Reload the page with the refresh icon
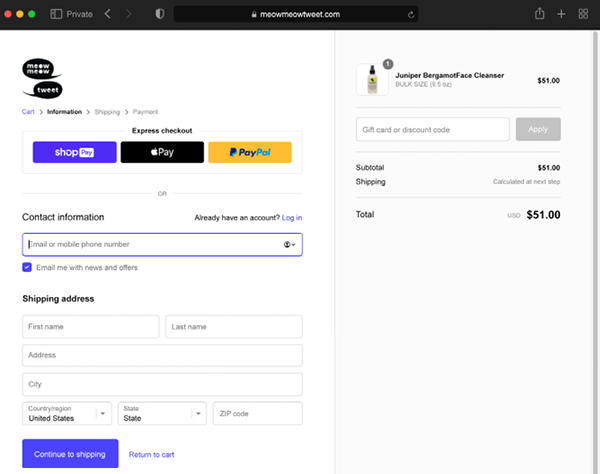This screenshot has width=600, height=474. pos(411,15)
